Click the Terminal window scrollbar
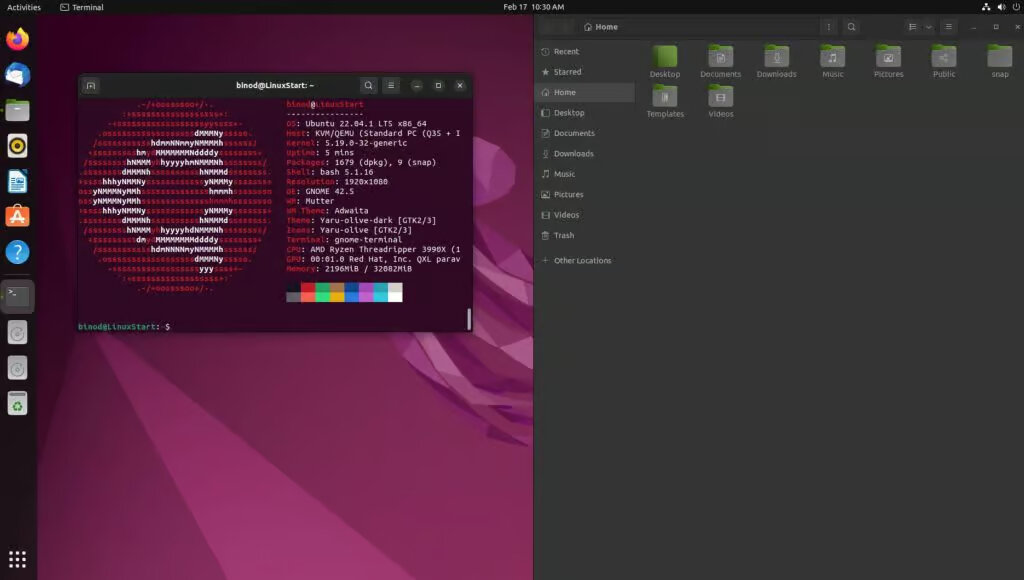 point(469,319)
